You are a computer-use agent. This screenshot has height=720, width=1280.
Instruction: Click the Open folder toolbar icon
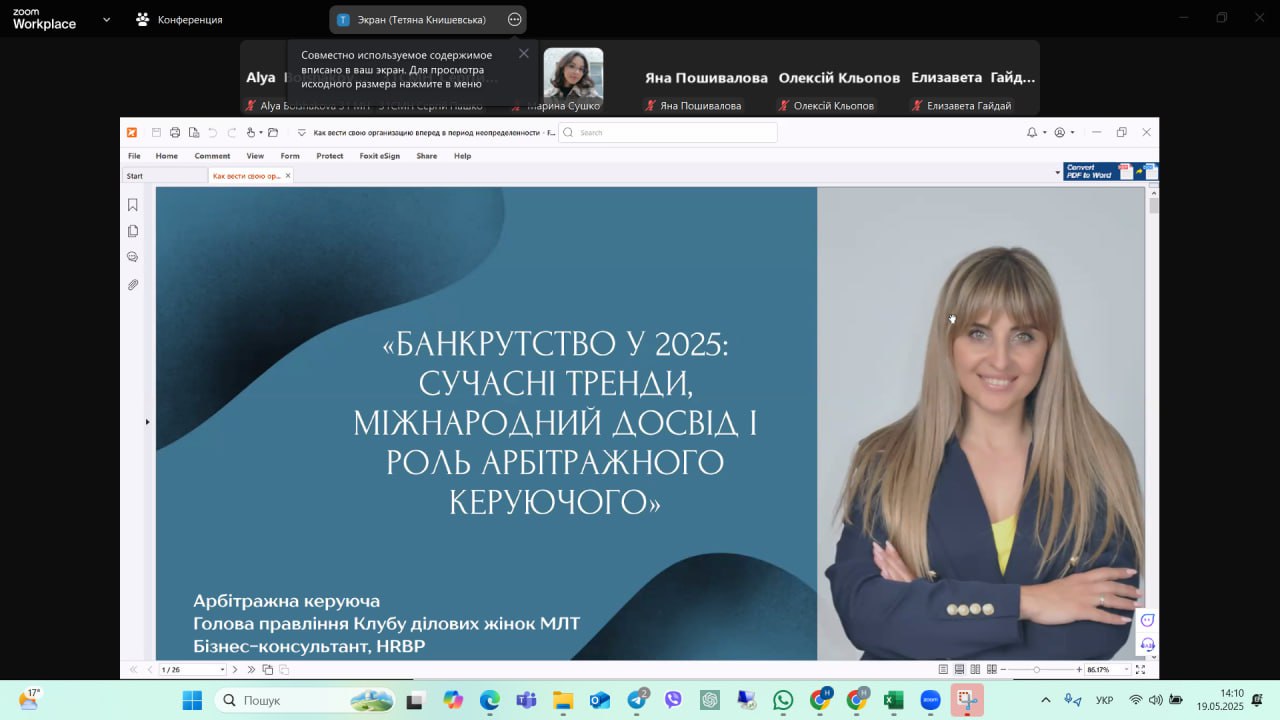273,132
